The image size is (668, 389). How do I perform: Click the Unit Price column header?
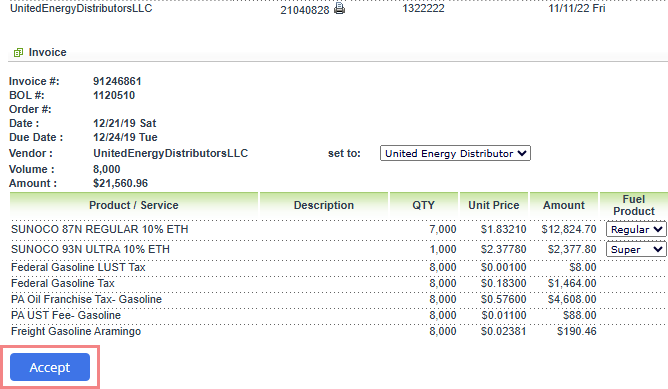coord(494,205)
